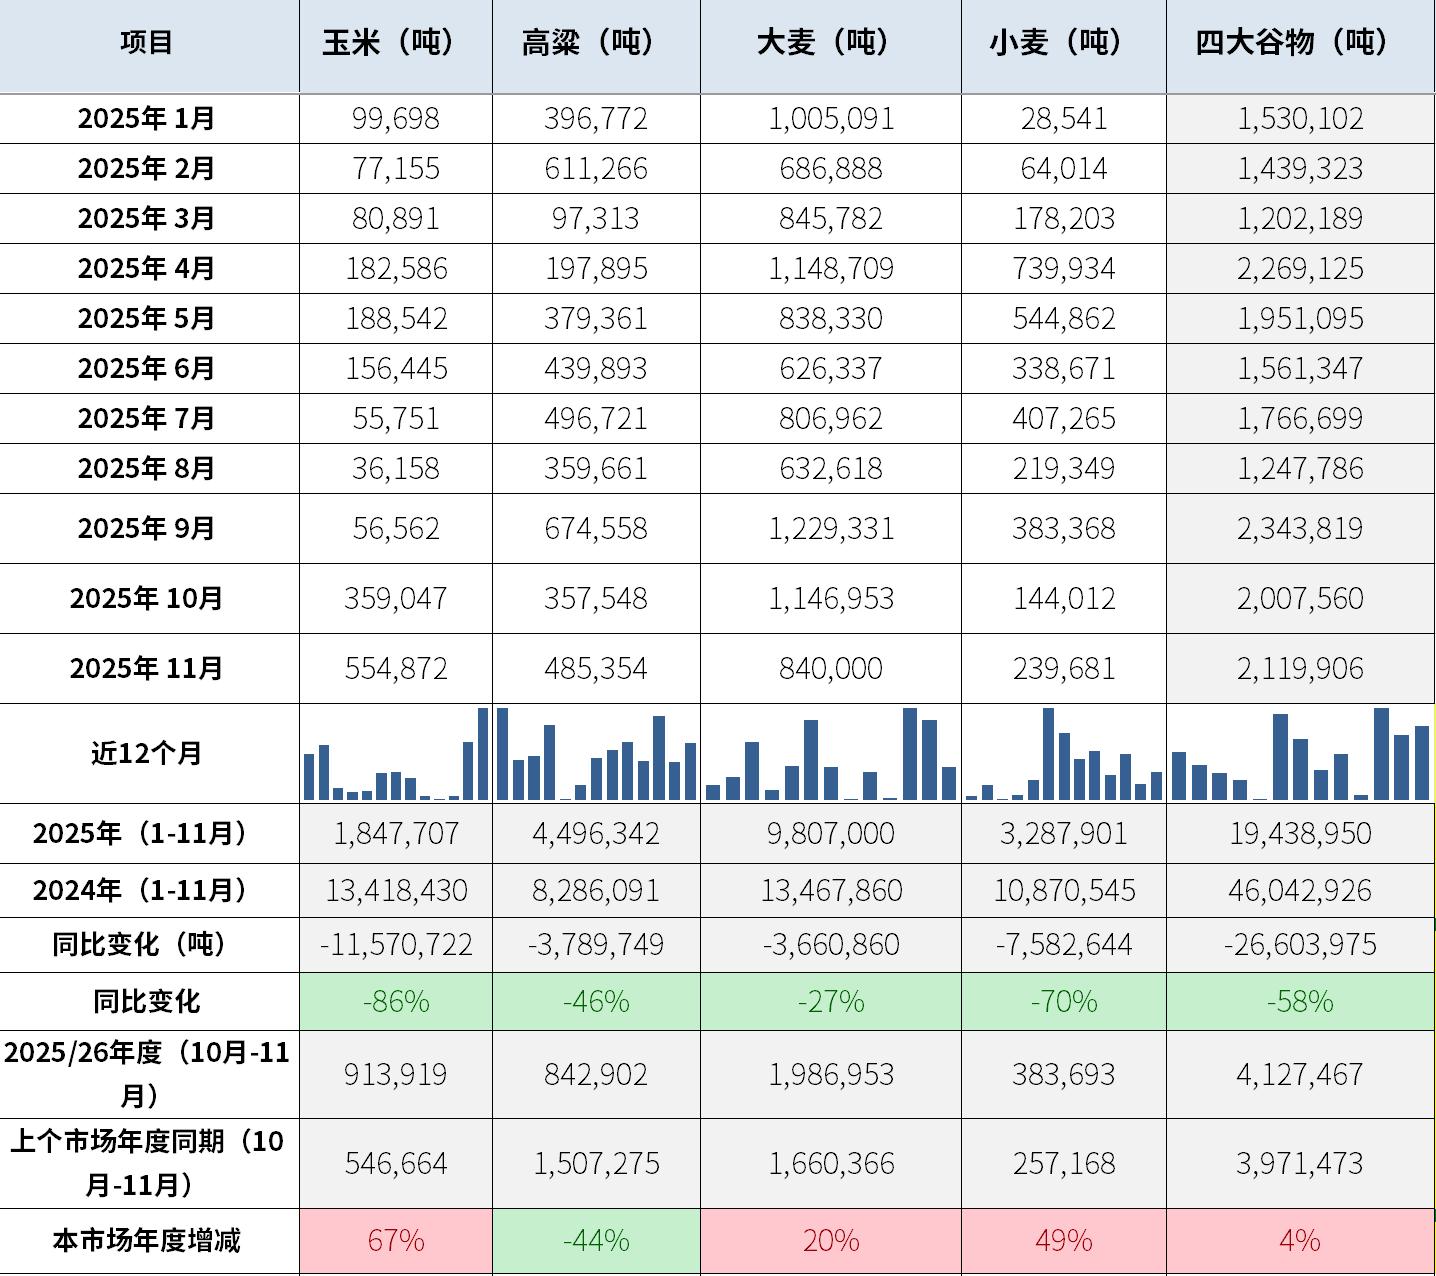Click the 本市场年度增减 row label
The width and height of the screenshot is (1436, 1276).
(148, 1240)
